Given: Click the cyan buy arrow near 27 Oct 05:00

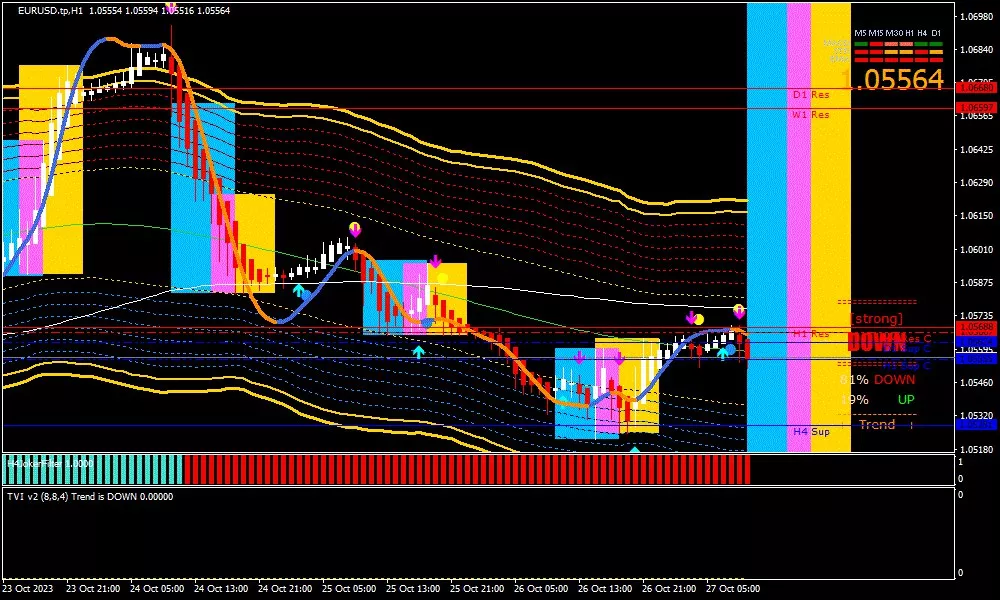Looking at the screenshot, I should click(x=723, y=353).
